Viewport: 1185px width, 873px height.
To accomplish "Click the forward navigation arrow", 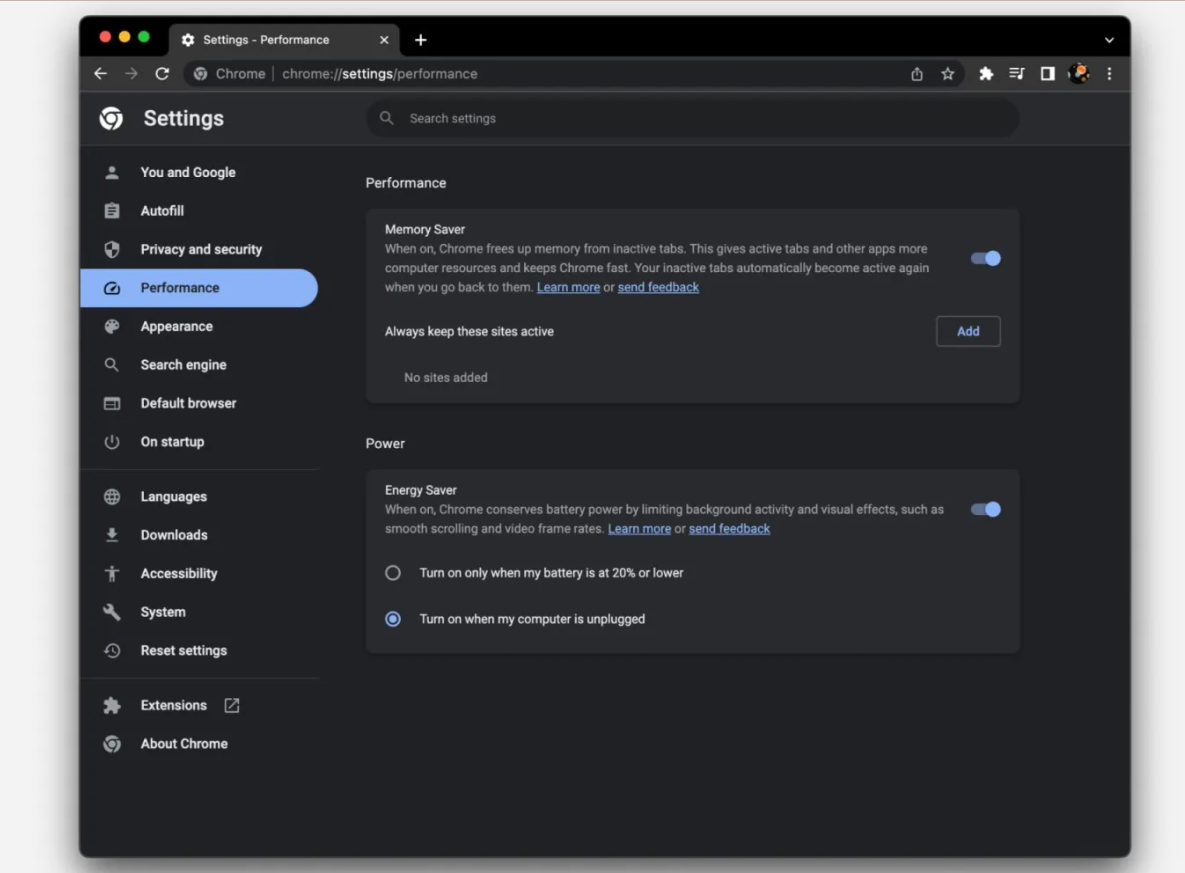I will (131, 74).
